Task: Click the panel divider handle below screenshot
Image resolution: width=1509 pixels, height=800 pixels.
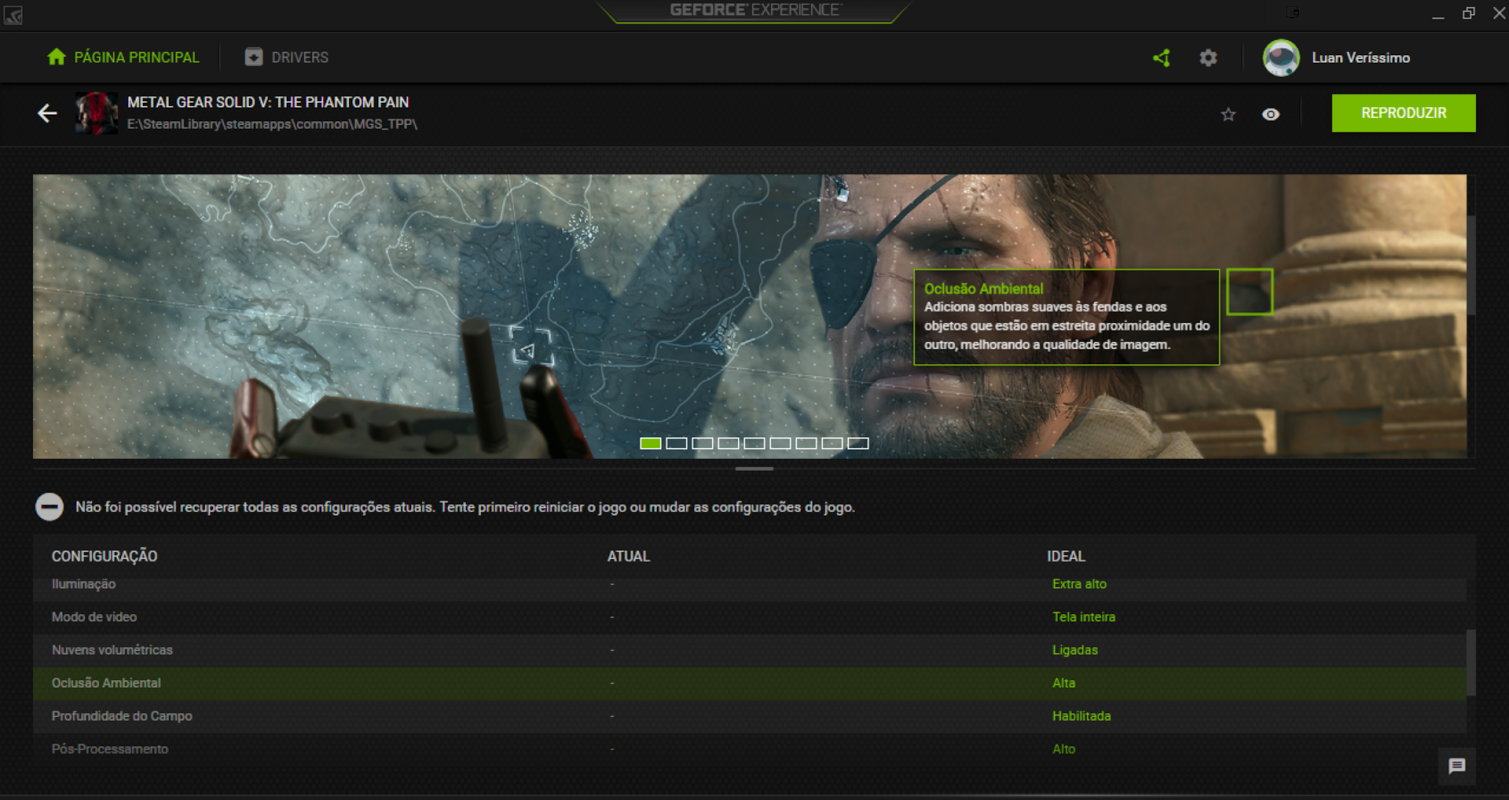Action: (x=754, y=468)
